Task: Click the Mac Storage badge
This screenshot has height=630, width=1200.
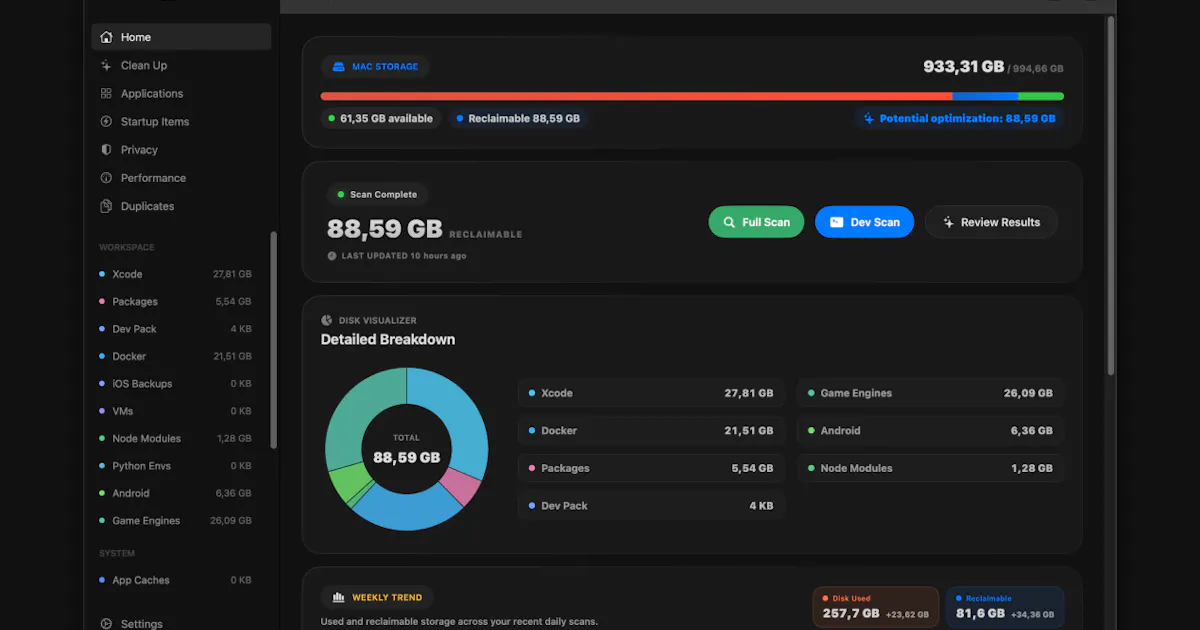Action: point(375,67)
